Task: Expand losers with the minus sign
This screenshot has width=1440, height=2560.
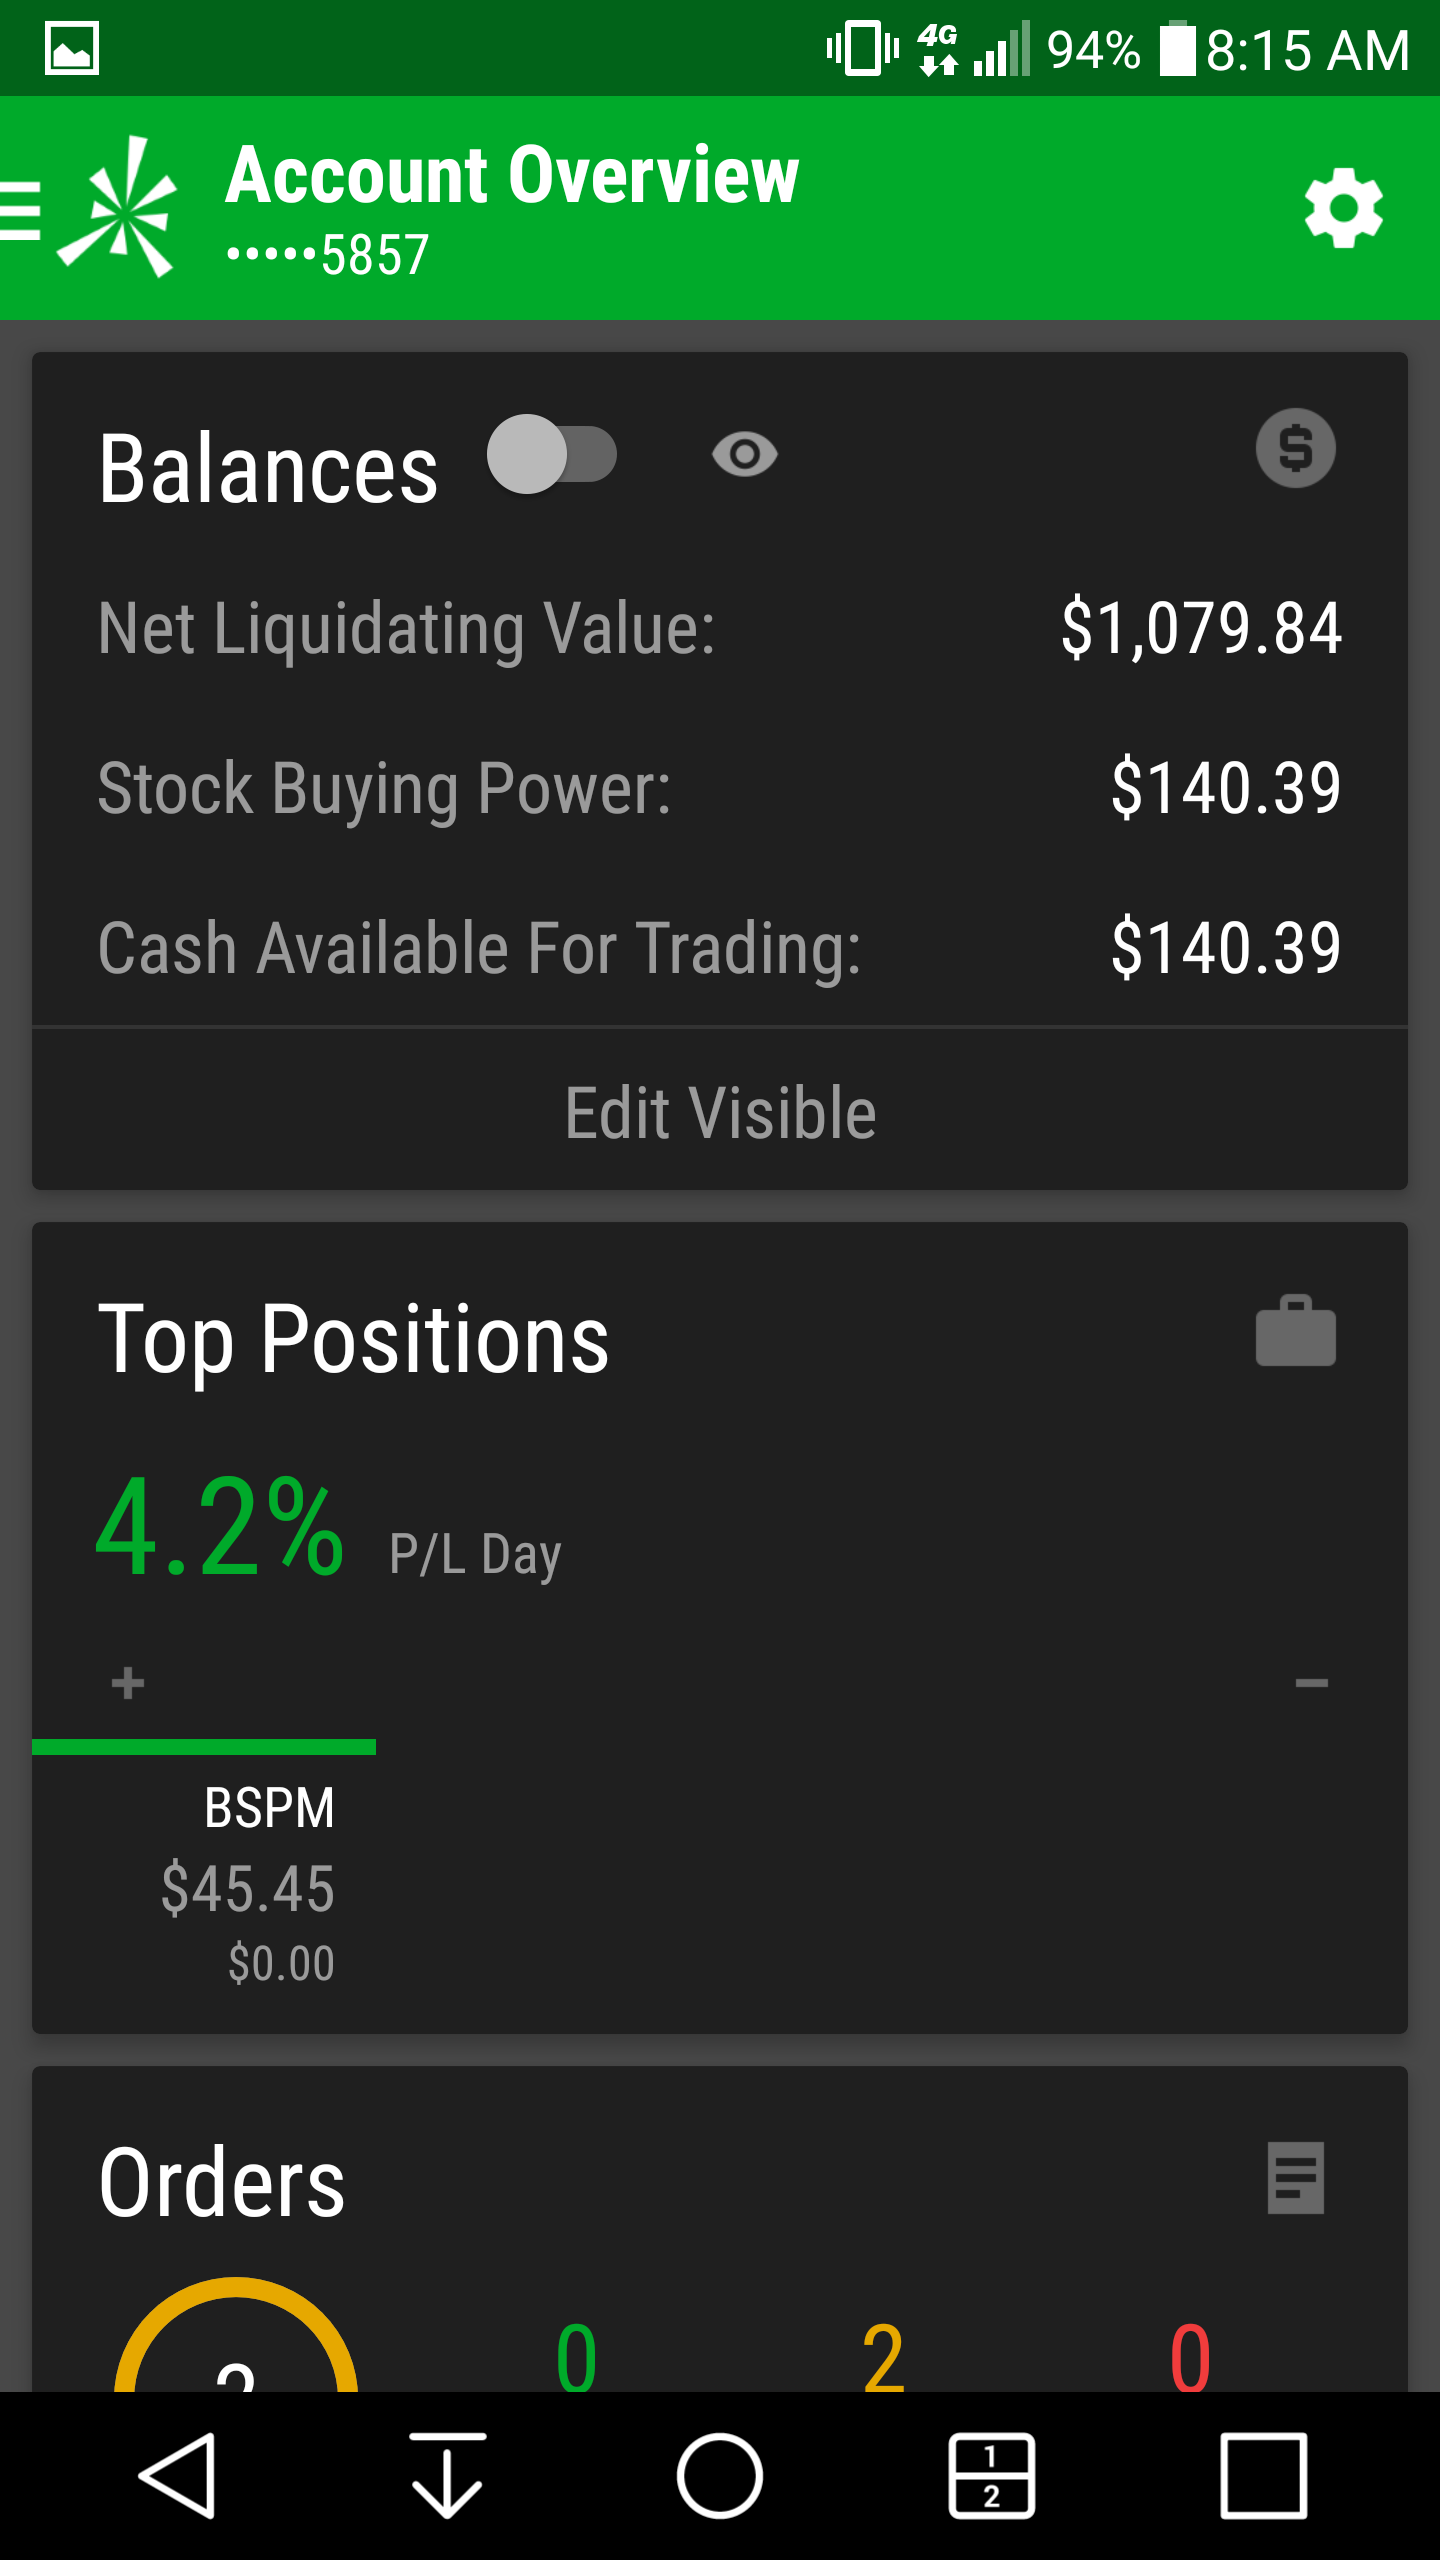Action: 1311,1683
